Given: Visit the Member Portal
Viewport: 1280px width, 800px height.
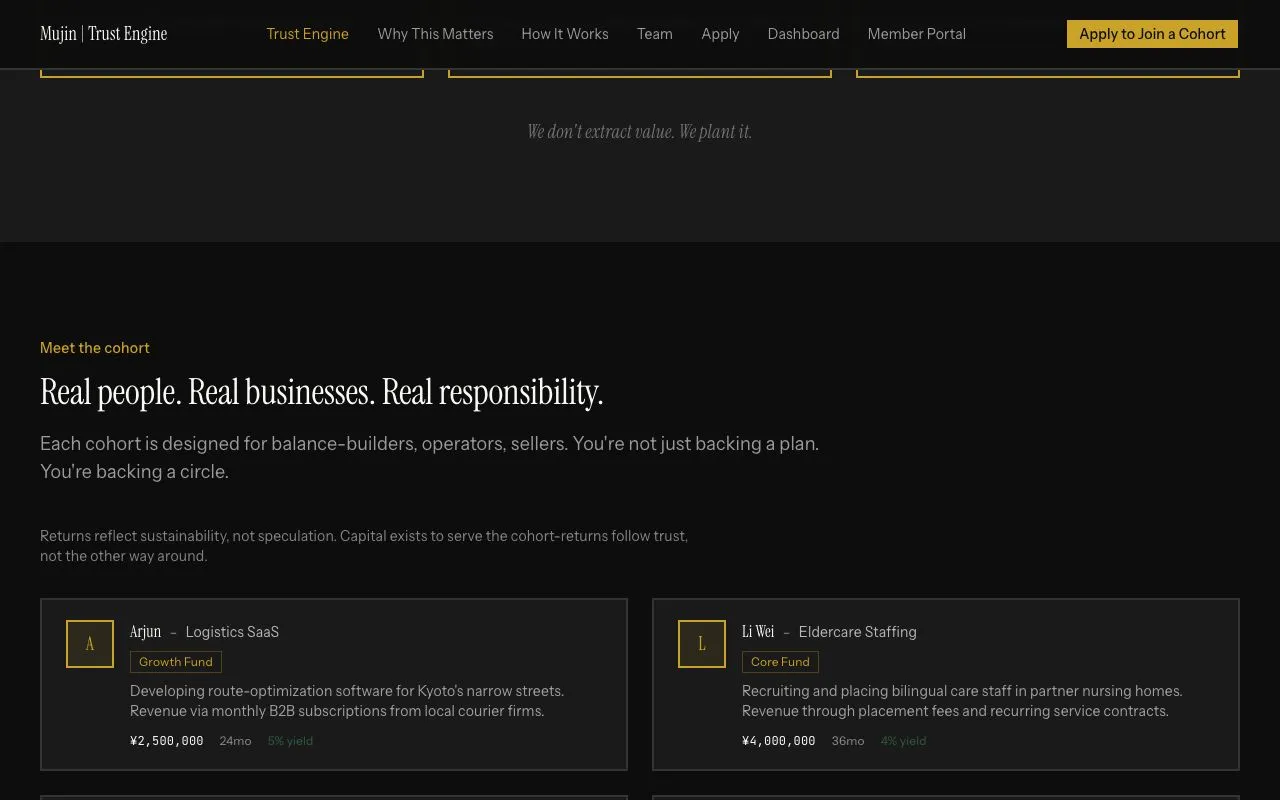Looking at the screenshot, I should click(x=916, y=34).
